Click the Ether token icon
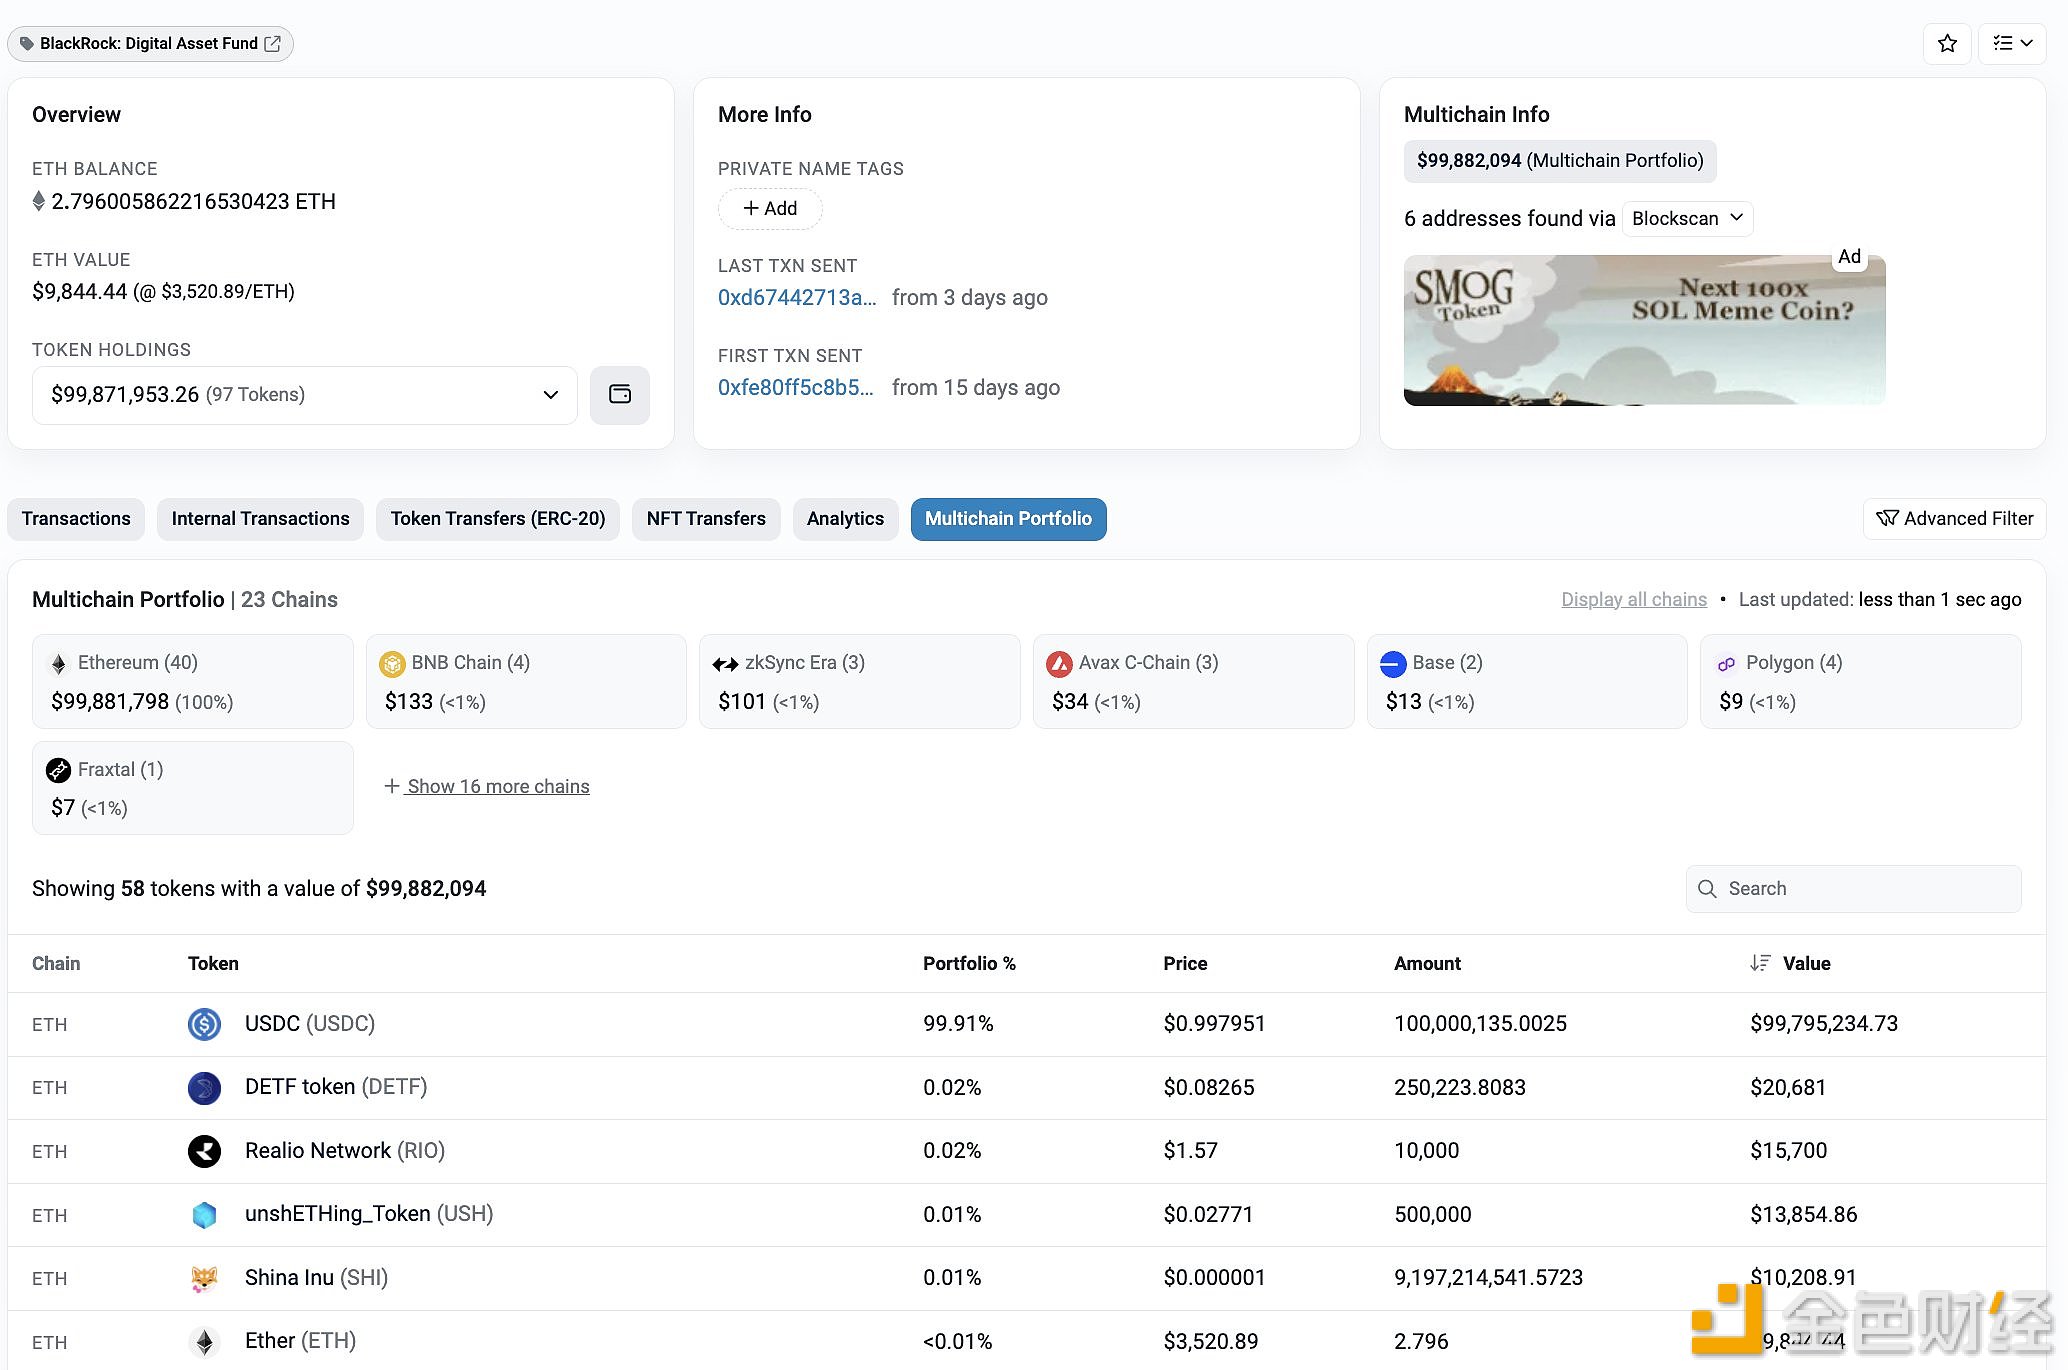The height and width of the screenshot is (1370, 2068). pyautogui.click(x=204, y=1342)
